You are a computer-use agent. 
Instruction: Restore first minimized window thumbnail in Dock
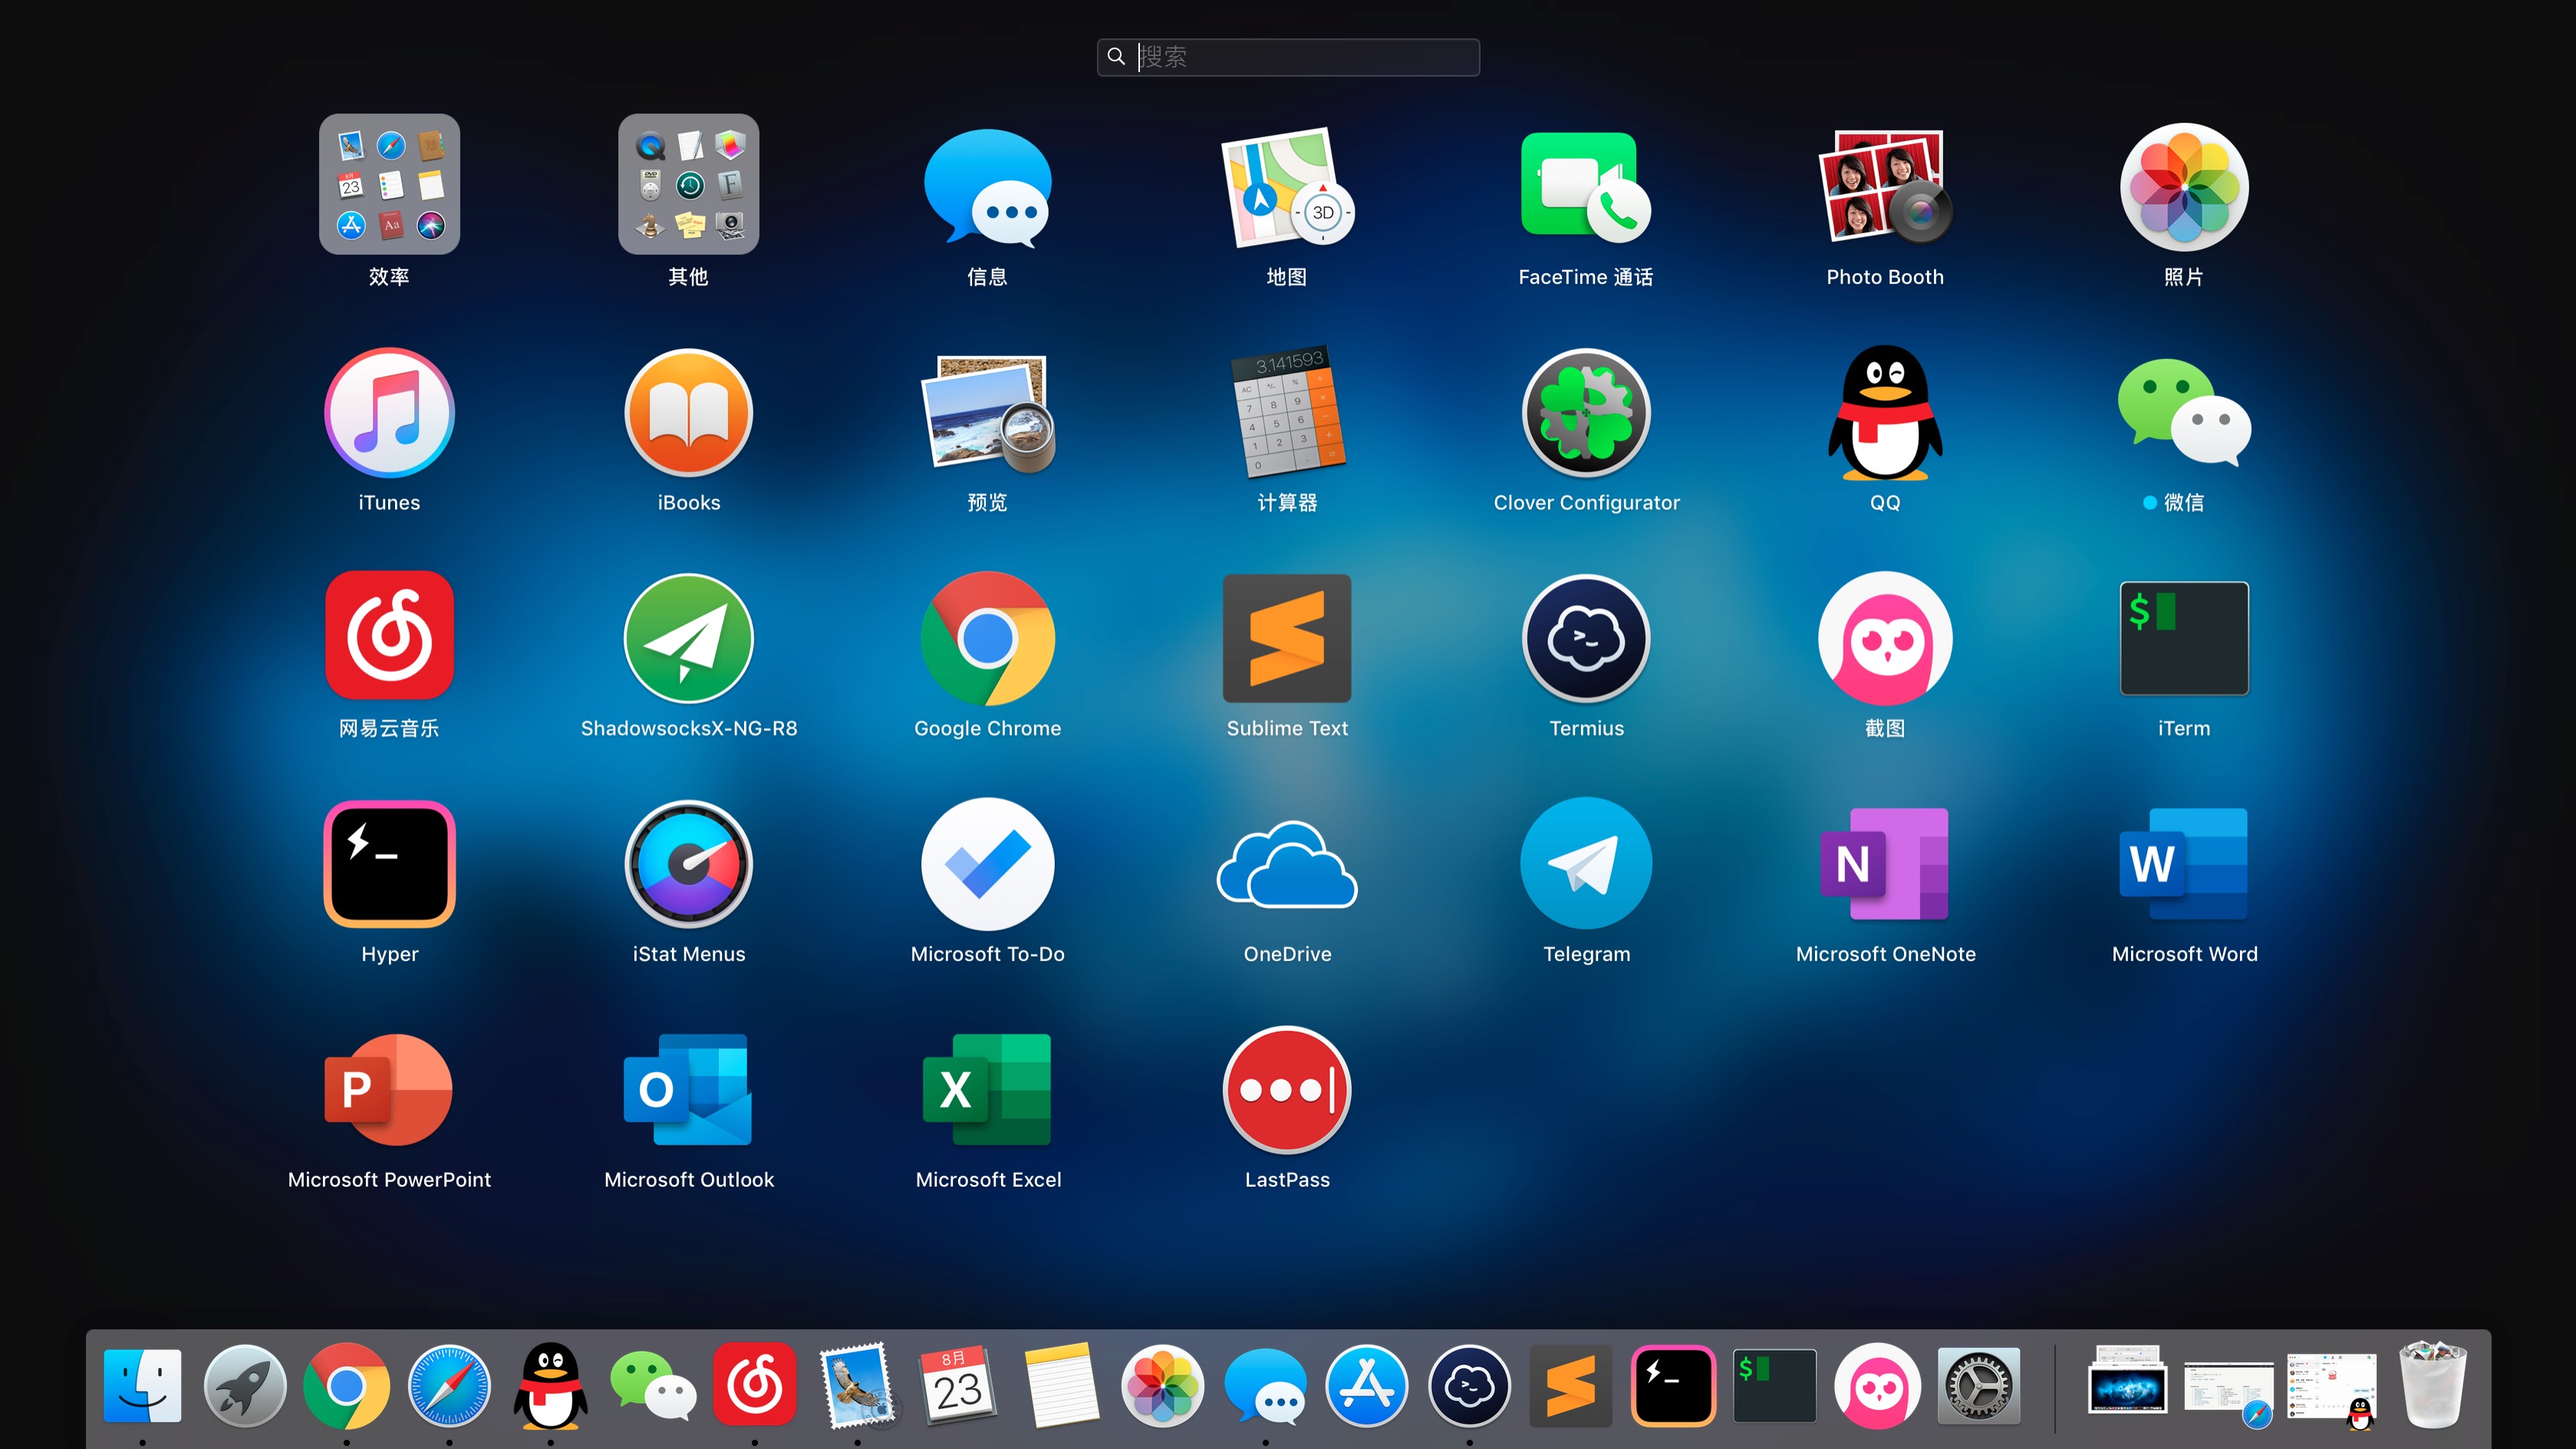pyautogui.click(x=2128, y=1381)
